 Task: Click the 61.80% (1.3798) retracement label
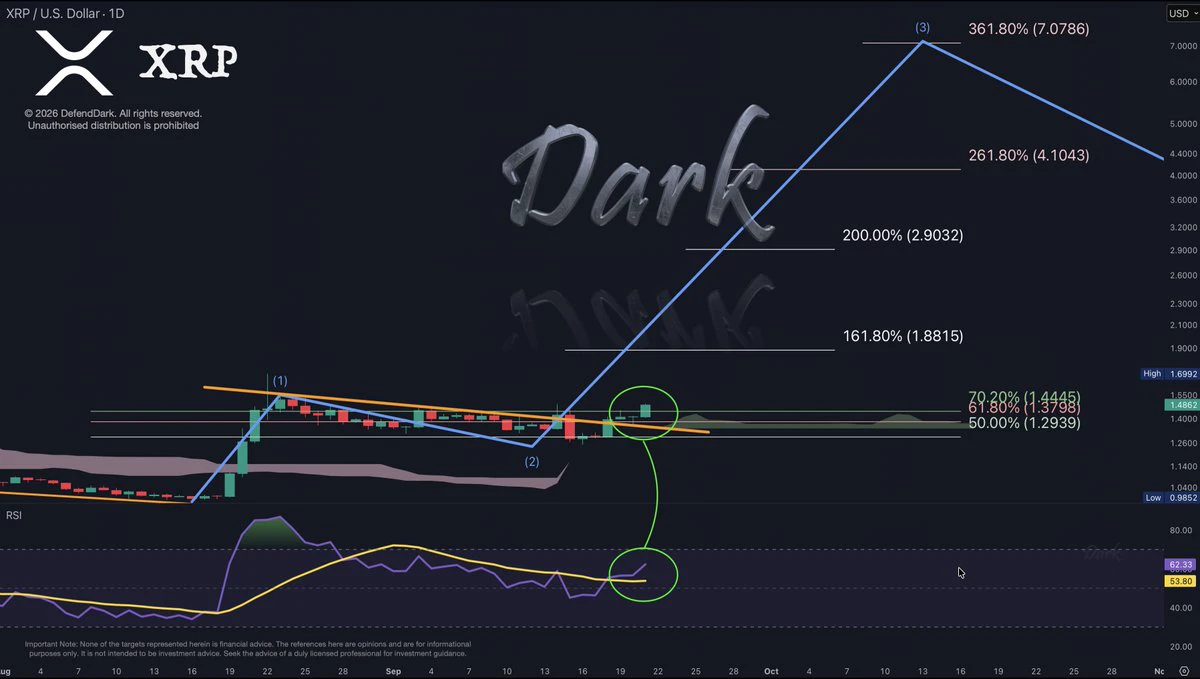[1024, 409]
